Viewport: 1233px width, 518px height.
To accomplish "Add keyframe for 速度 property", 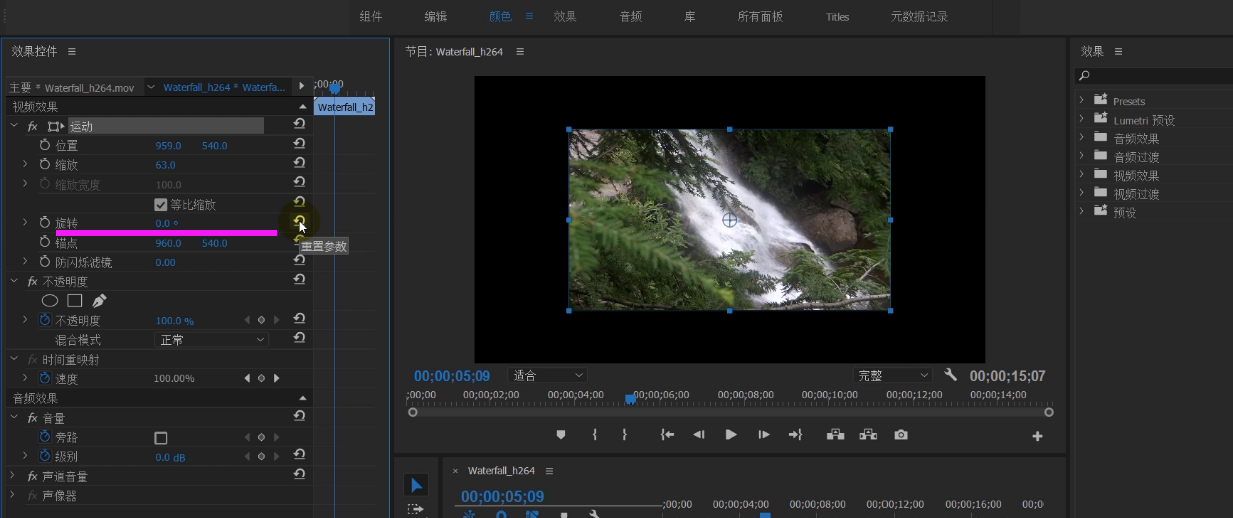I will pyautogui.click(x=261, y=378).
